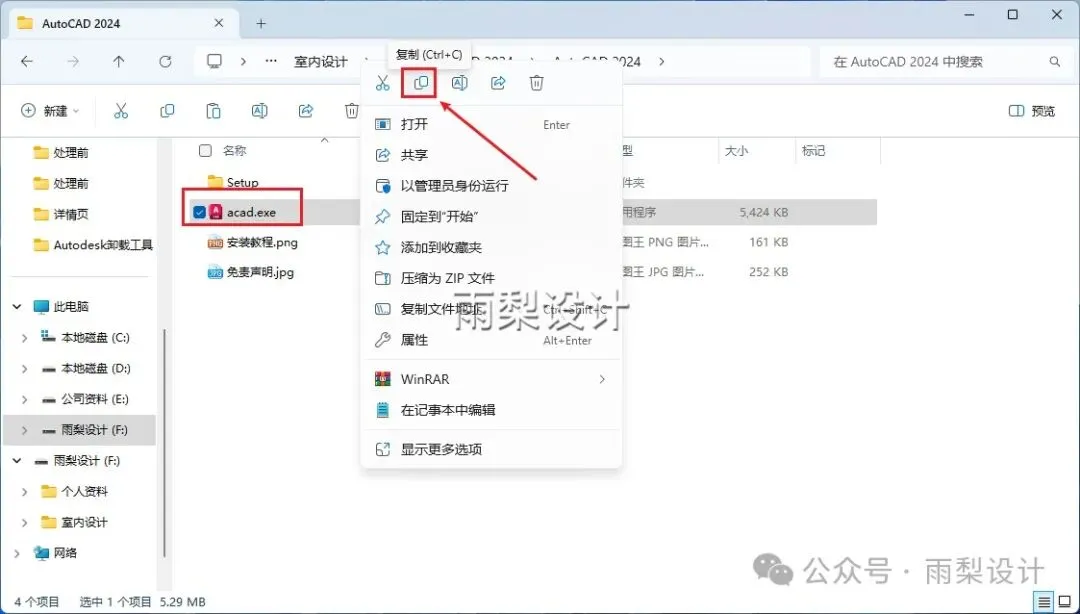Viewport: 1080px width, 614px height.
Task: Choose 固定到"开始" in context menu
Action: [x=492, y=216]
